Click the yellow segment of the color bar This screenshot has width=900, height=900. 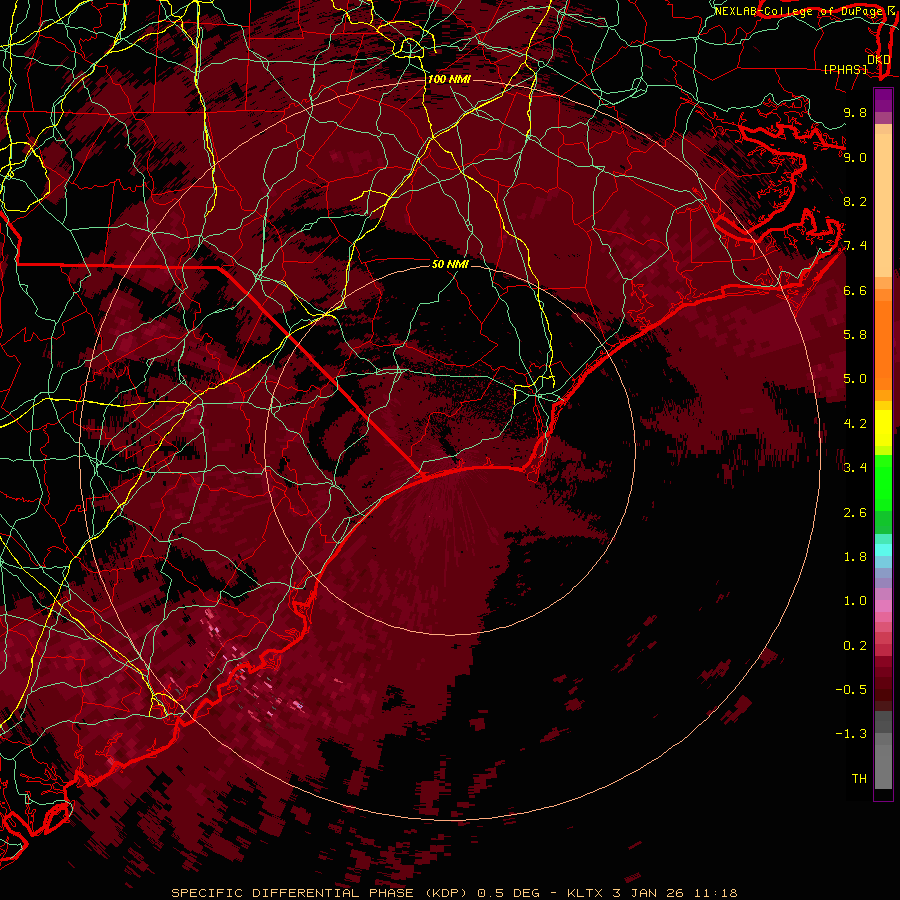pyautogui.click(x=883, y=428)
